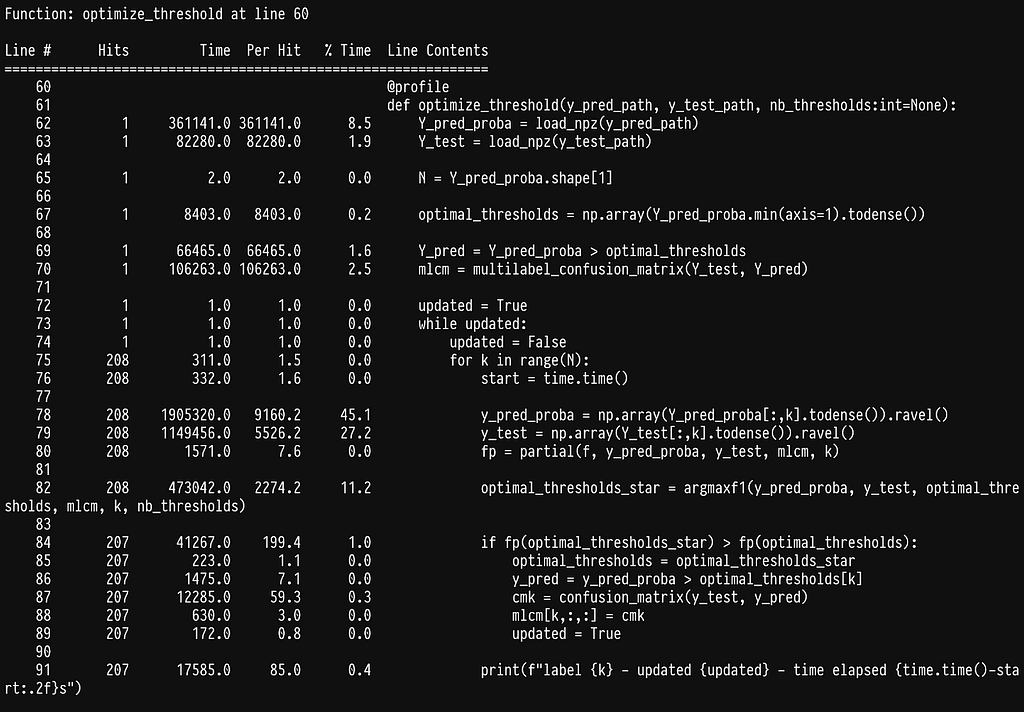The width and height of the screenshot is (1024, 712).
Task: Click the 'Y_test = load_npz(y_test_path)' code line
Action: click(x=535, y=141)
